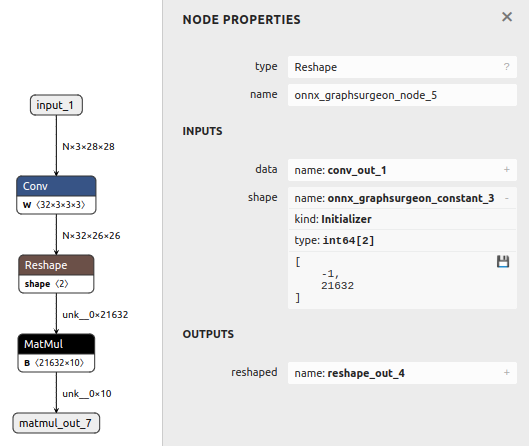Image resolution: width=529 pixels, height=446 pixels.
Task: Save the shape tensor data with floppy icon
Action: 503,261
